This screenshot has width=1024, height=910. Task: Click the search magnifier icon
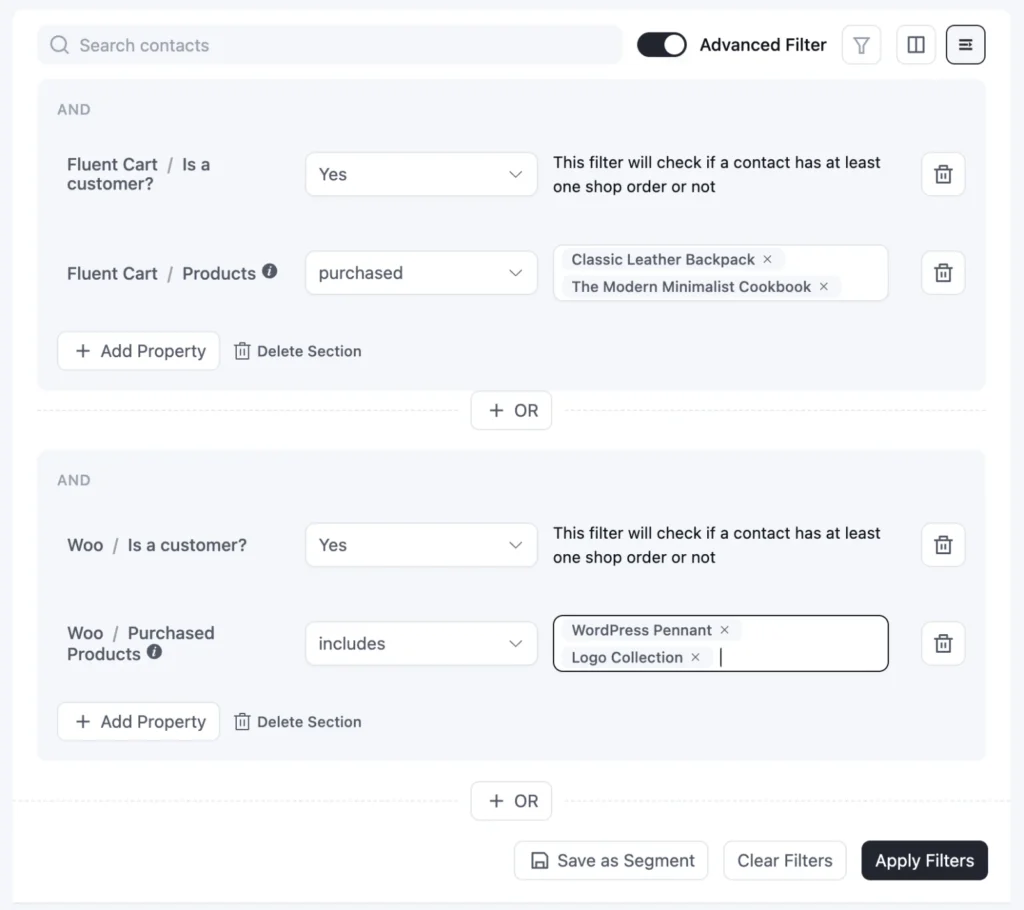(x=59, y=45)
